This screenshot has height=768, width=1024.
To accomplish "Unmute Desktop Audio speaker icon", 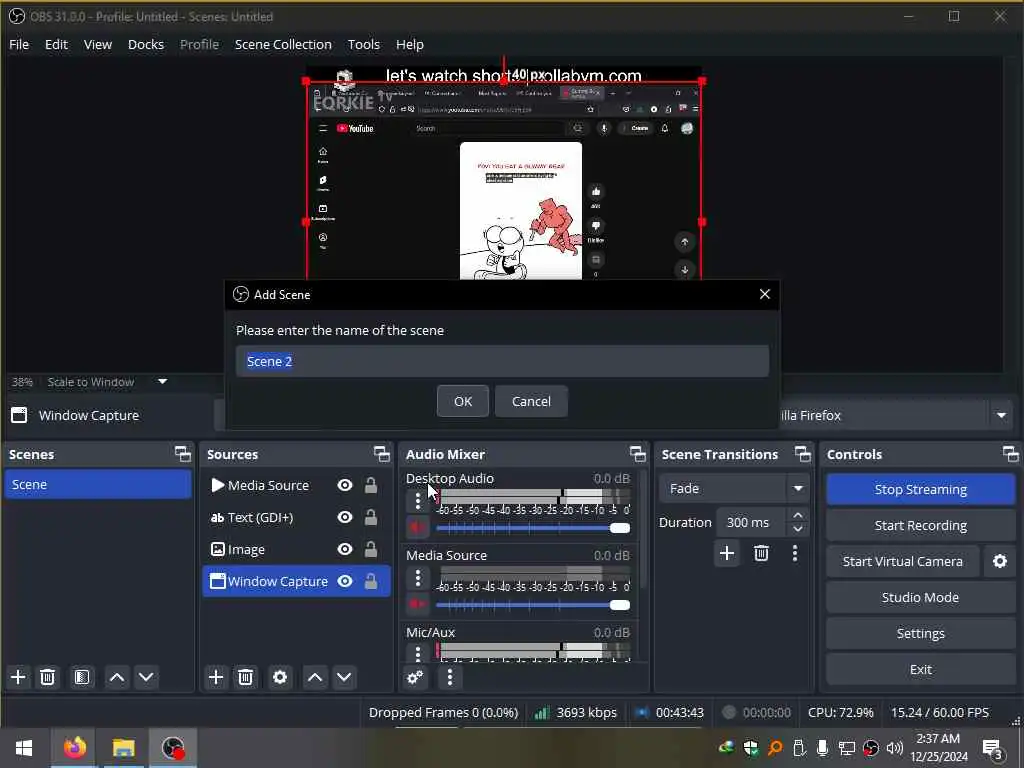I will pos(417,527).
